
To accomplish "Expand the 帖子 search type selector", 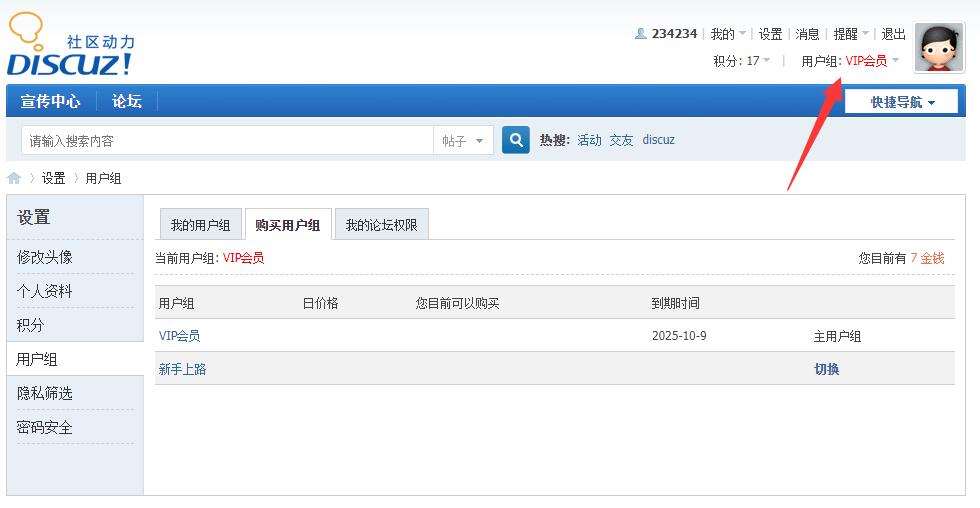I will pos(464,141).
